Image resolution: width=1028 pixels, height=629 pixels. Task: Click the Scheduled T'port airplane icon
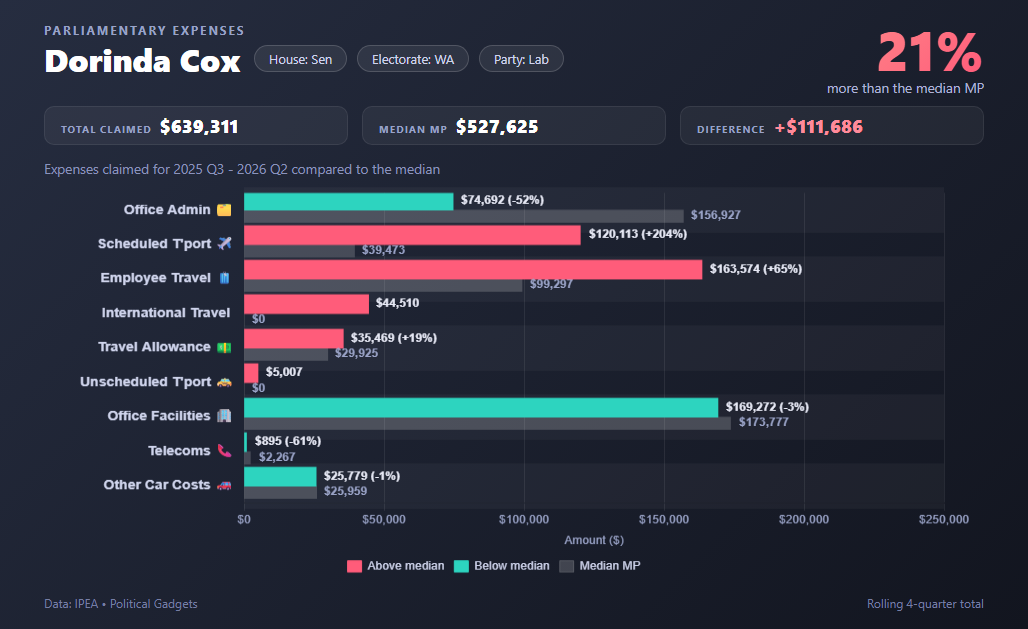click(224, 243)
